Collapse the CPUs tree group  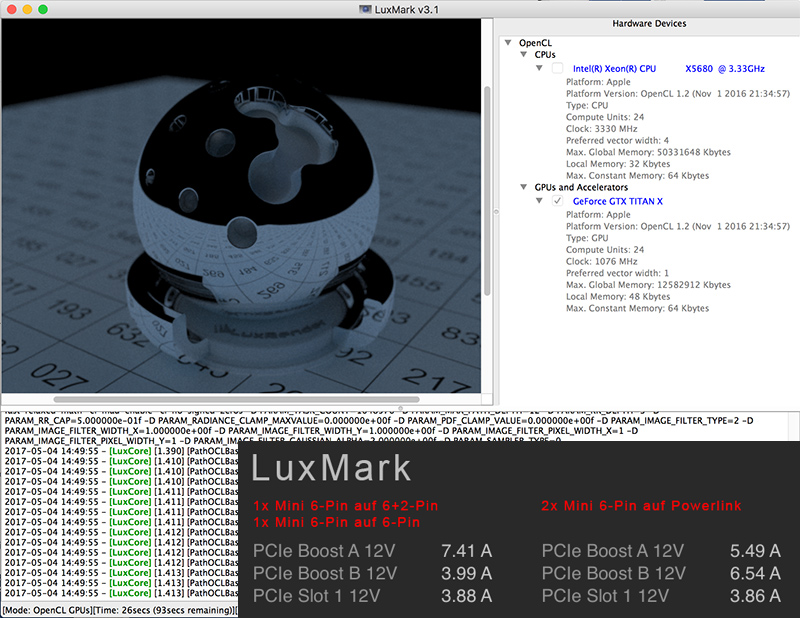523,54
